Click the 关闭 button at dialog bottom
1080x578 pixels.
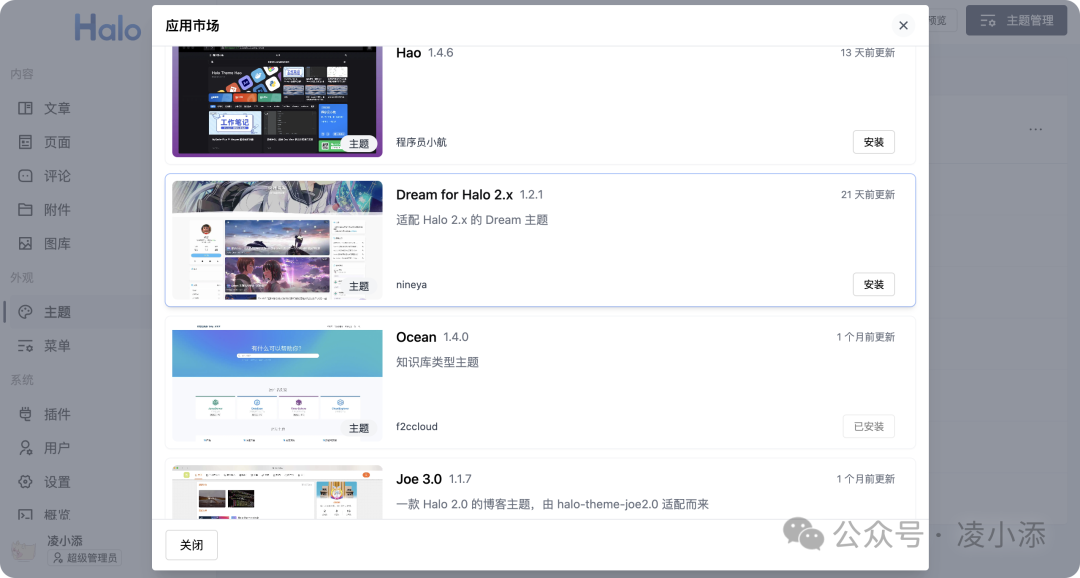tap(191, 545)
